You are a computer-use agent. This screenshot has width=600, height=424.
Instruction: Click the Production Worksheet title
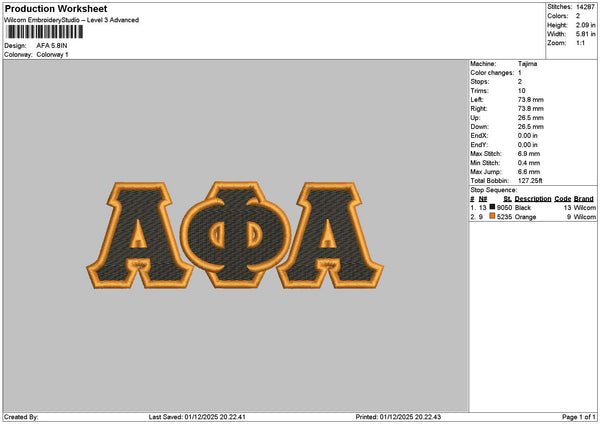click(x=56, y=9)
